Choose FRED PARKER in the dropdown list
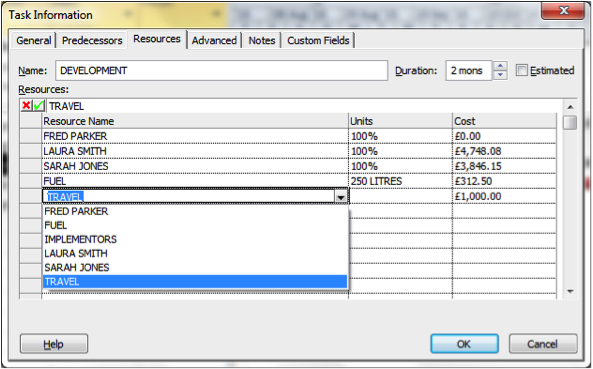The width and height of the screenshot is (593, 369). [x=195, y=211]
